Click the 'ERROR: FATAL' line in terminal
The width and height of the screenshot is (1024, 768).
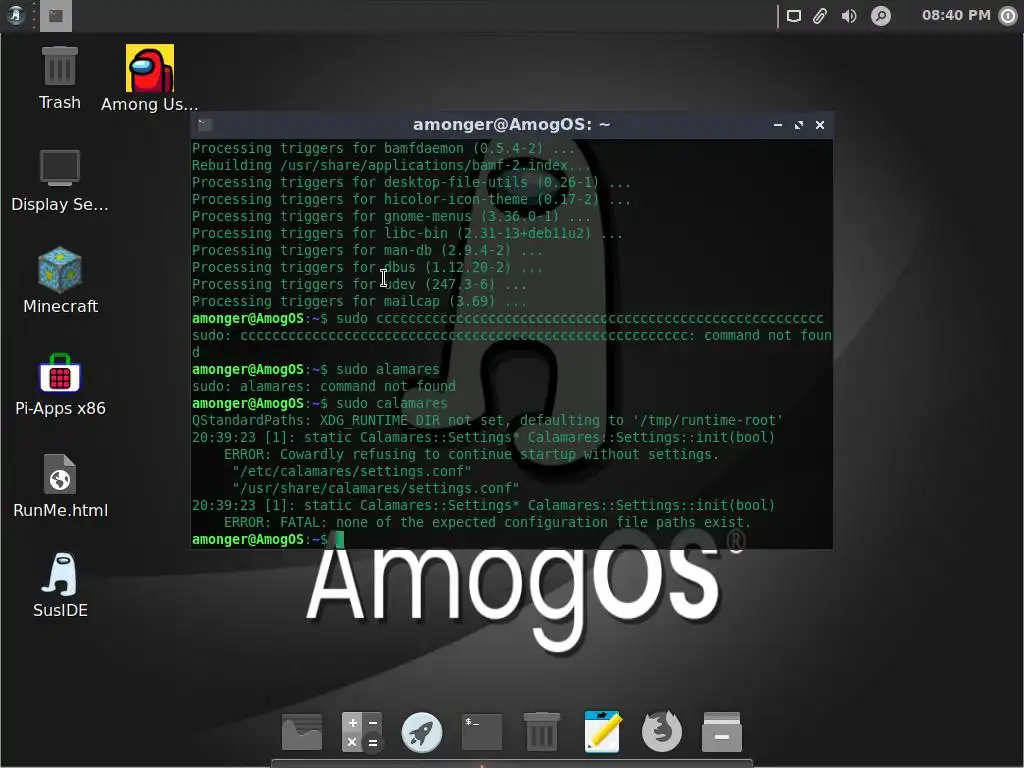(x=487, y=522)
